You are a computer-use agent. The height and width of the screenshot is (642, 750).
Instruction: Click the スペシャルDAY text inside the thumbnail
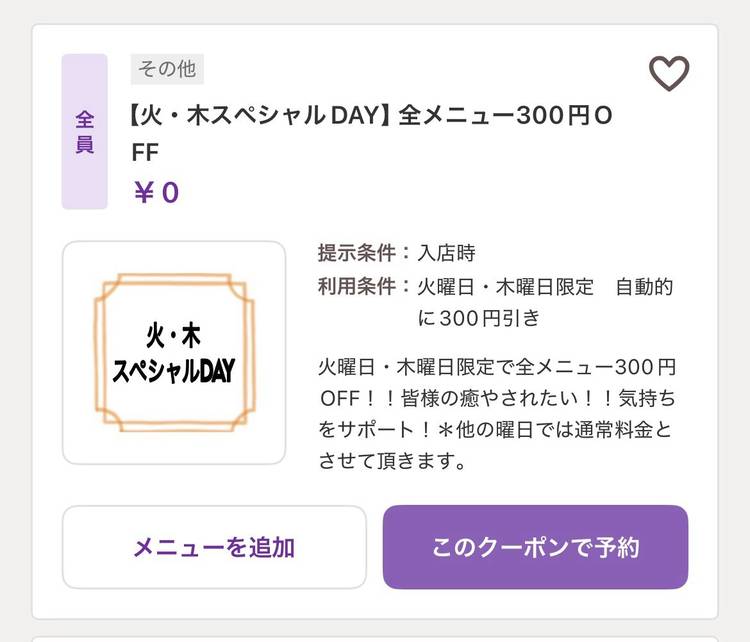(x=174, y=372)
